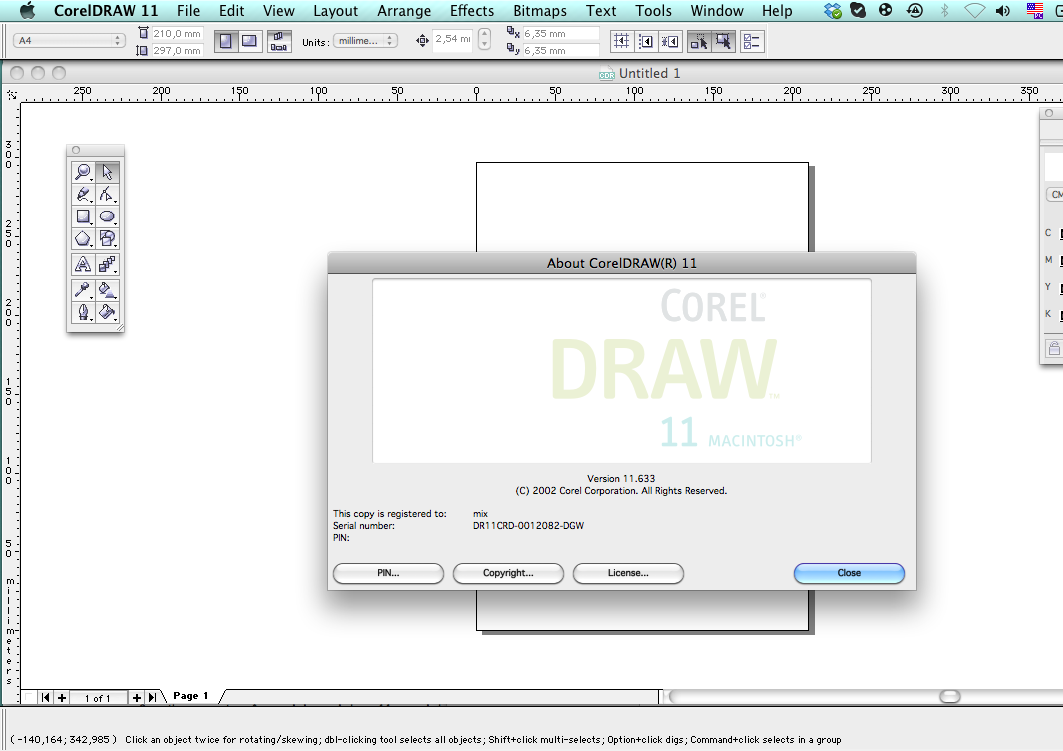Toggle Draw Complex Objects when moving button
This screenshot has width=1063, height=751.
698,41
